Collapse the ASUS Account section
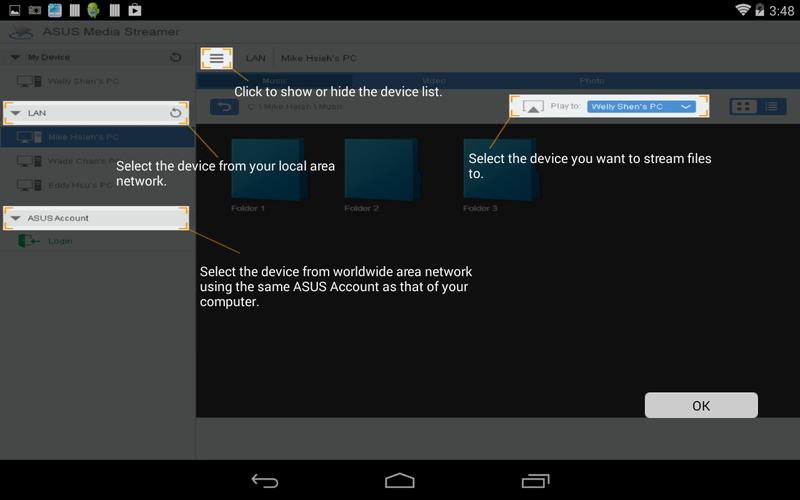This screenshot has width=800, height=500. click(15, 218)
